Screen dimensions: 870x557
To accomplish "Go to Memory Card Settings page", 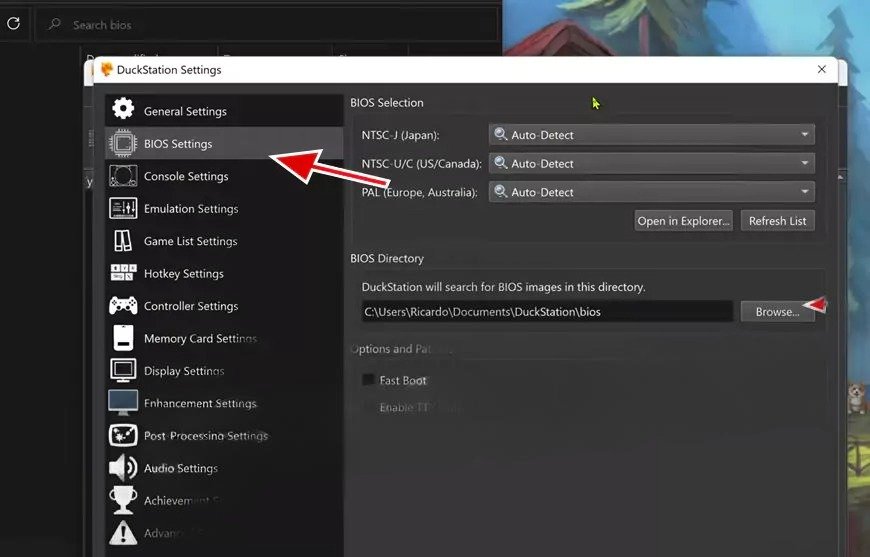I will point(199,339).
